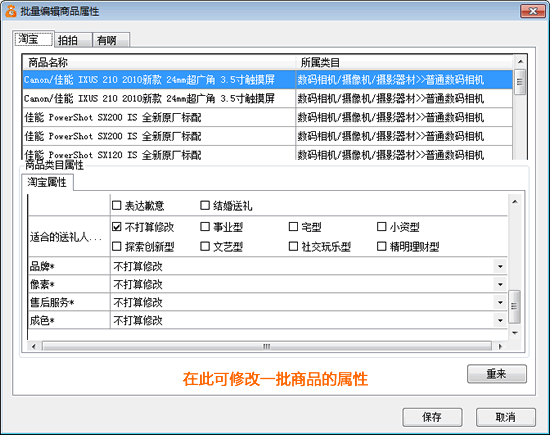Viewport: 550px width, 435px height.
Task: Click attributes panel scroll up arrow
Action: (515, 202)
